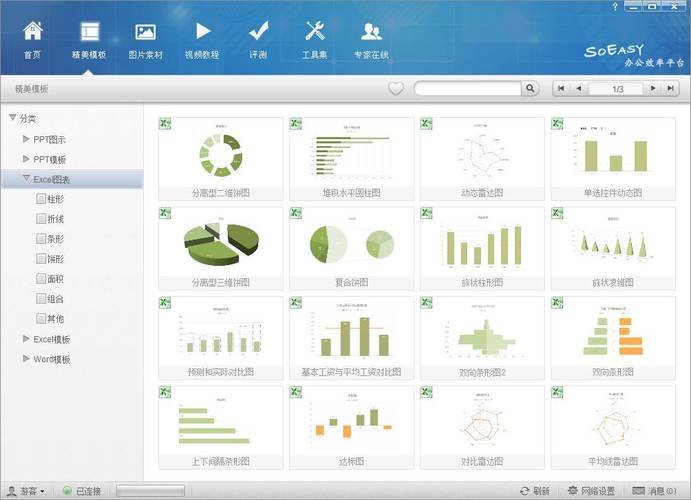The height and width of the screenshot is (500, 691).
Task: Check the 柱形 category box
Action: 41,199
